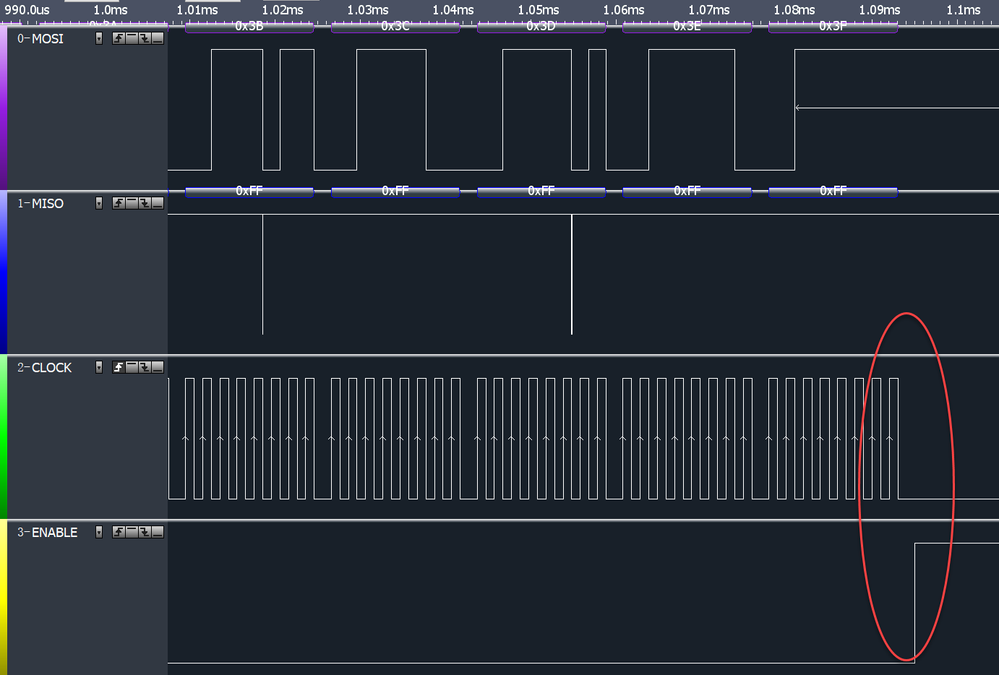Viewport: 999px width, 675px height.
Task: Click the 1.09ms mark on time ruler
Action: 879,10
